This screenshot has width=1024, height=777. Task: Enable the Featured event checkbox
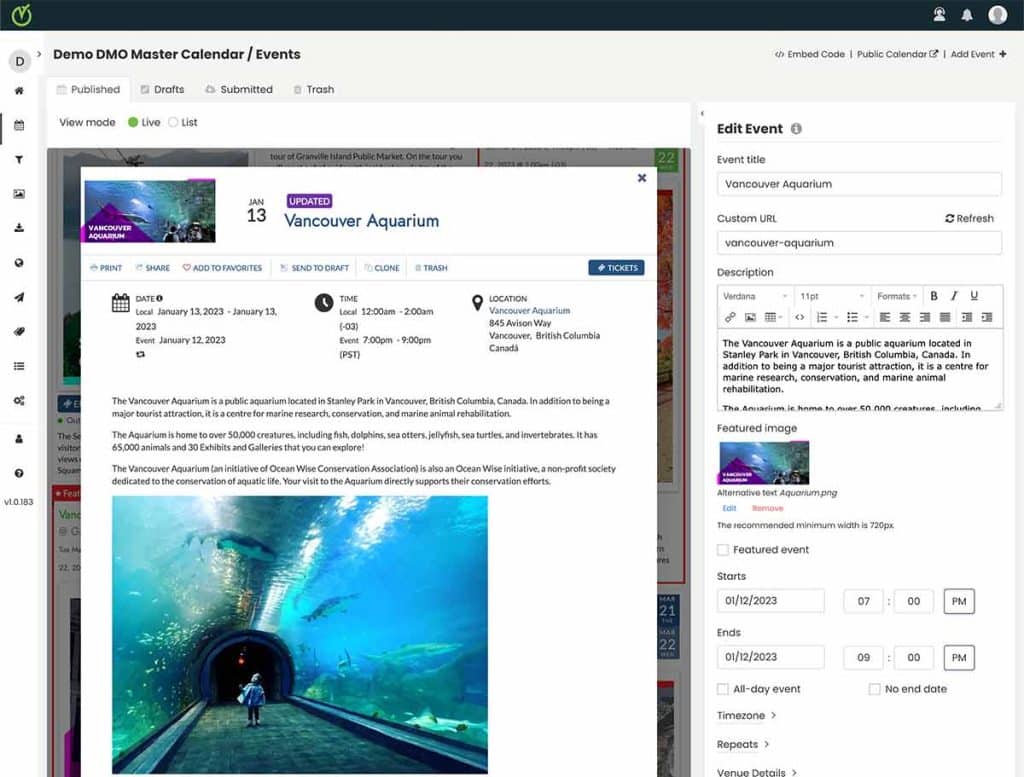(x=723, y=548)
